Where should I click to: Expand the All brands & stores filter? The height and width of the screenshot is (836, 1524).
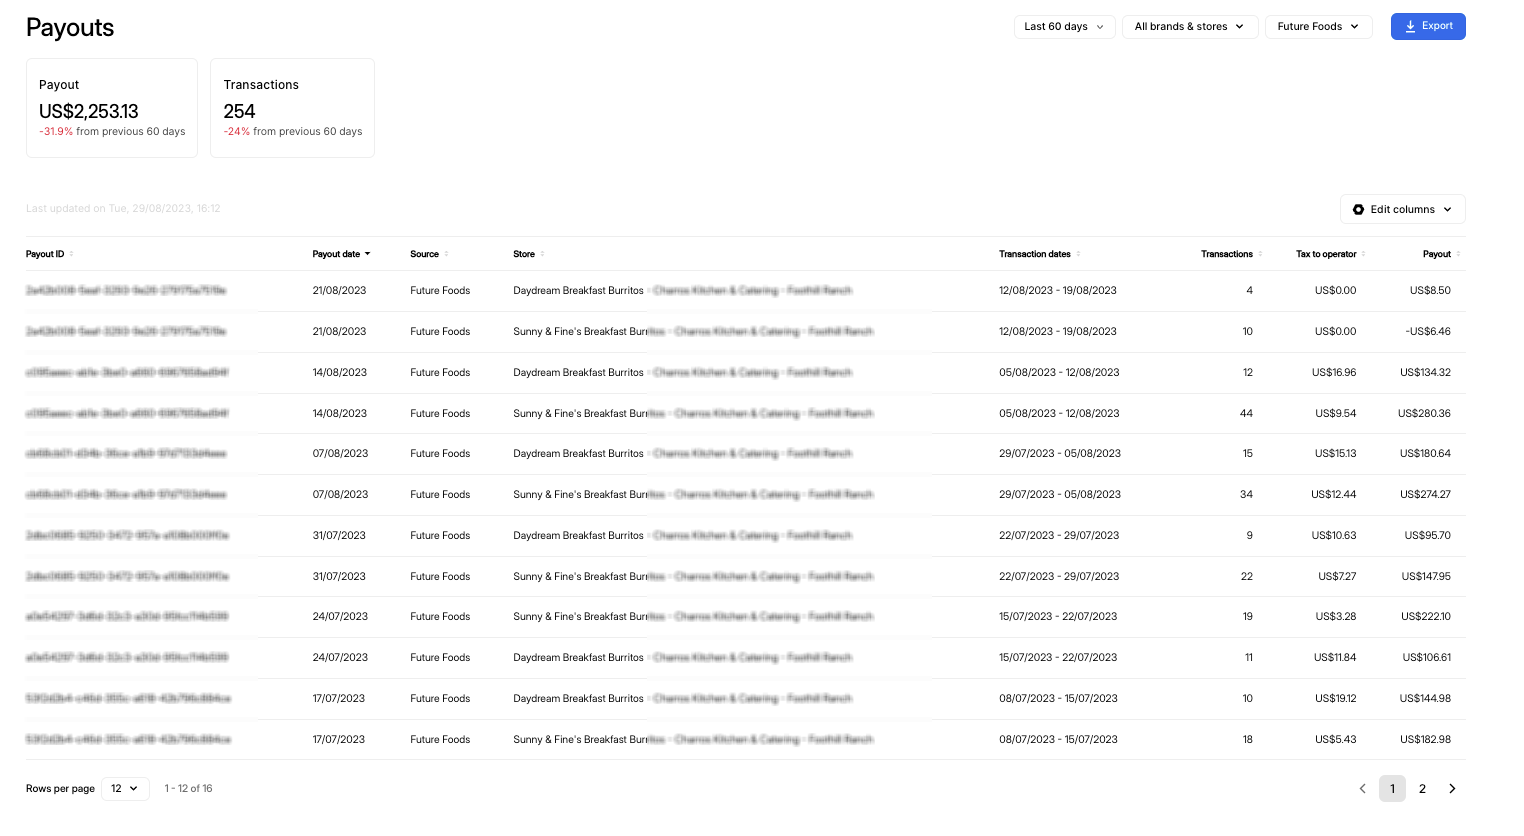(1189, 27)
